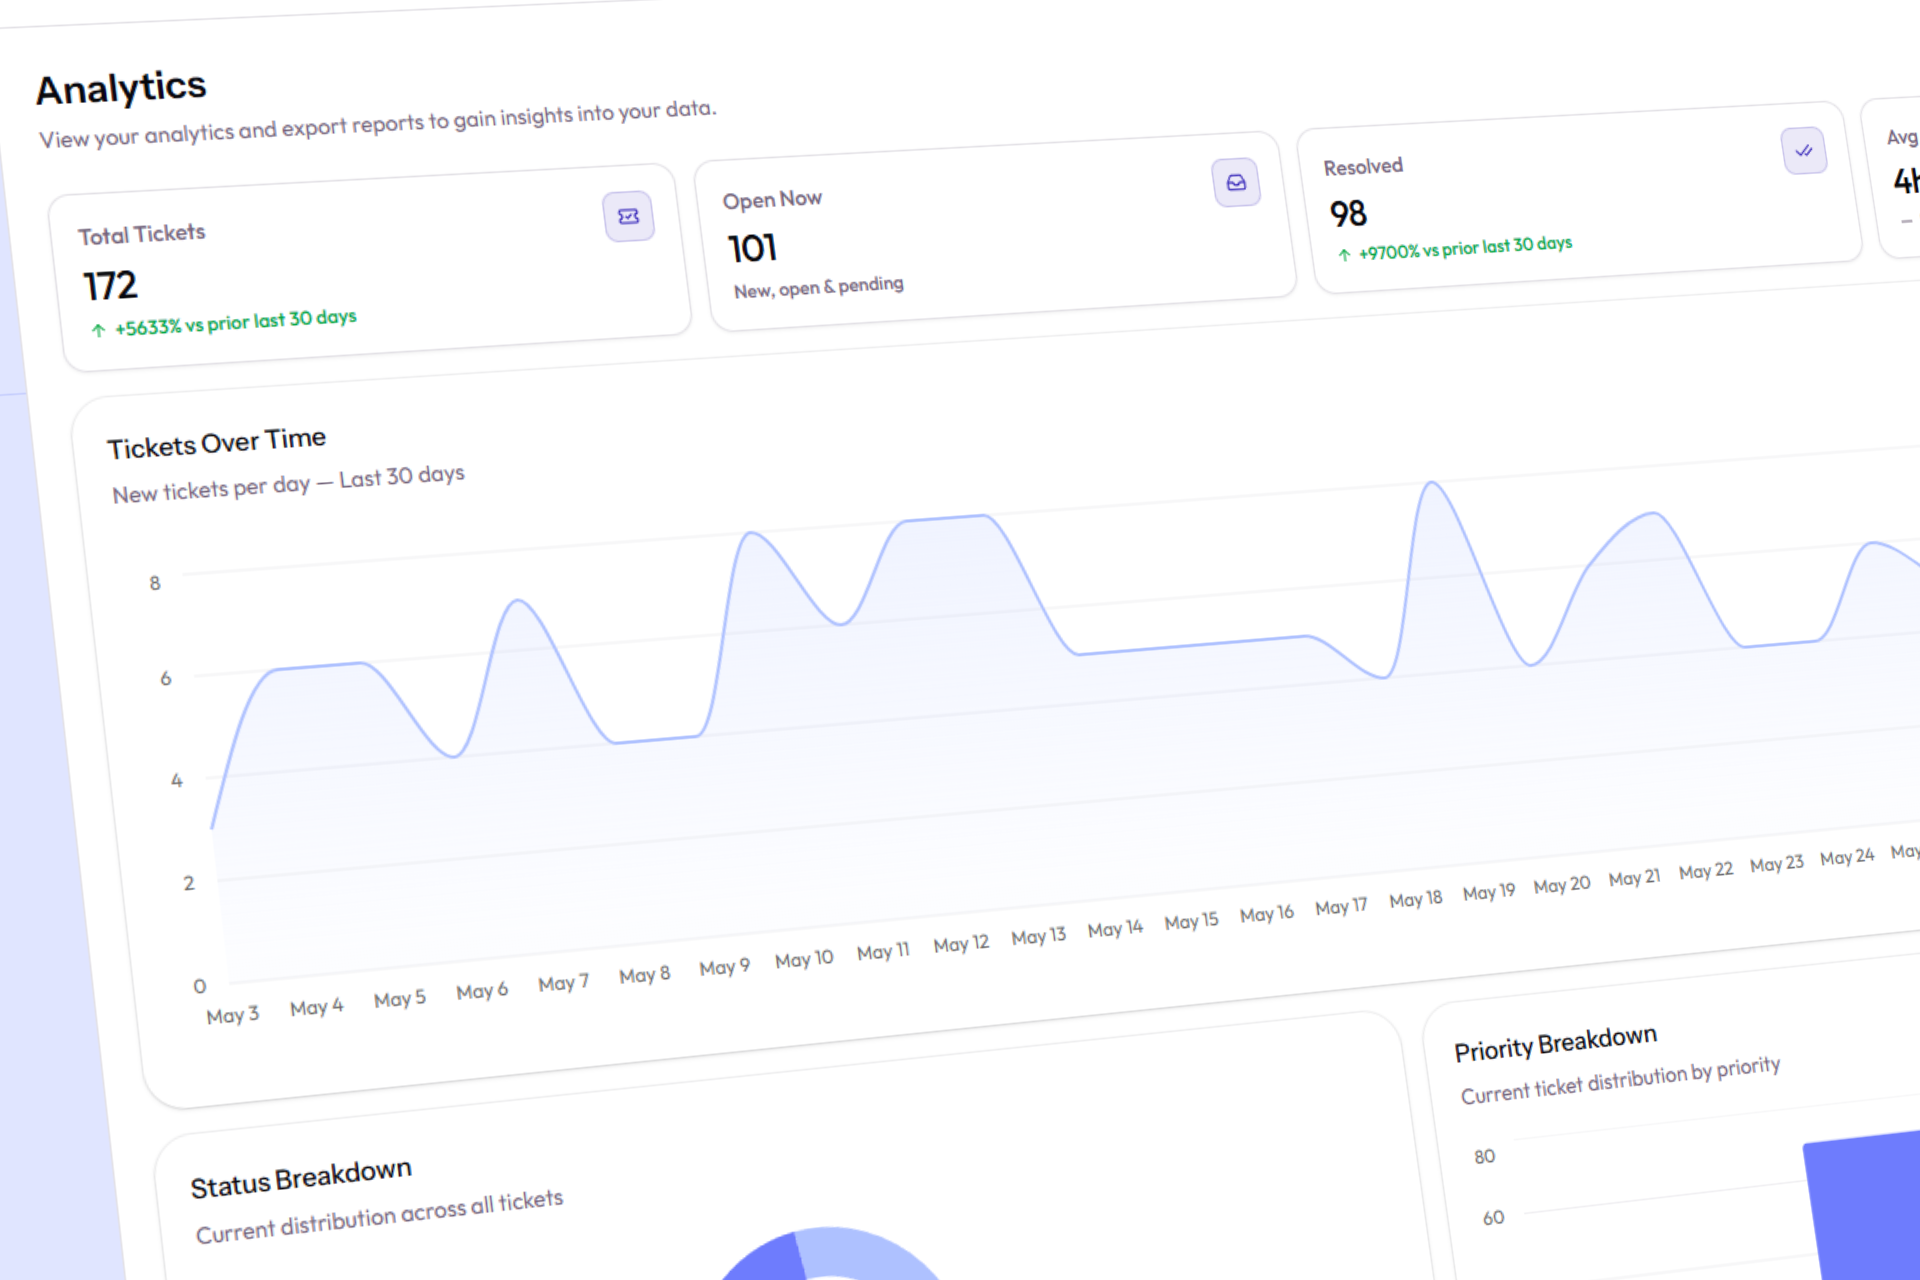Click the y-axis label 6 on line chart
1920x1280 pixels.
pos(166,679)
